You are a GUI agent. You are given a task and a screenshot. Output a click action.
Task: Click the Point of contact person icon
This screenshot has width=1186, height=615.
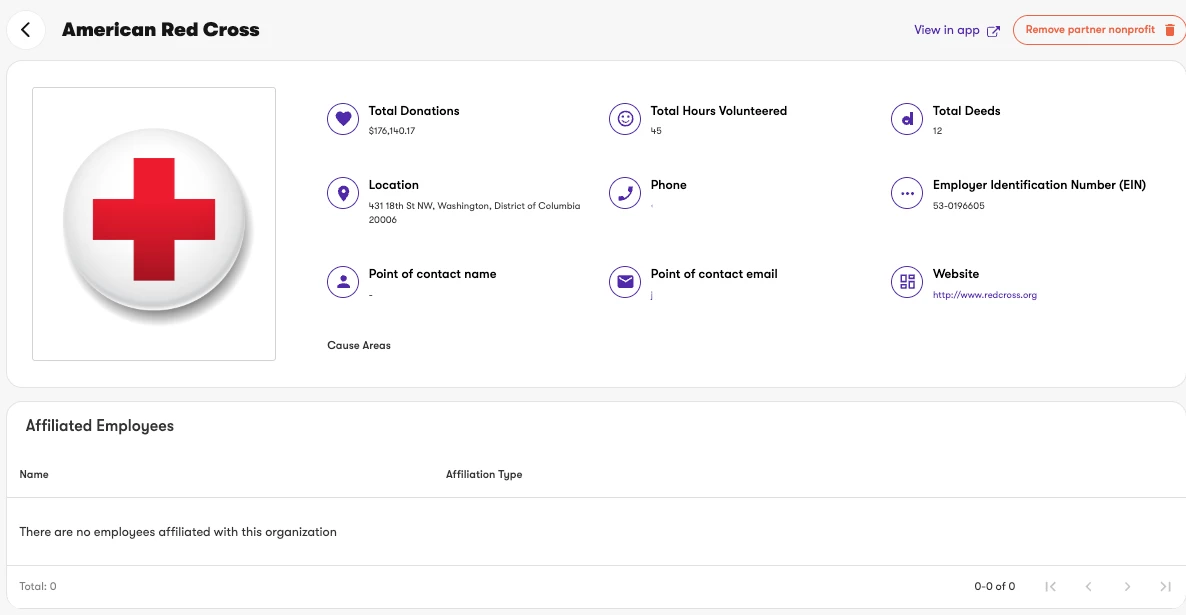[x=343, y=282]
